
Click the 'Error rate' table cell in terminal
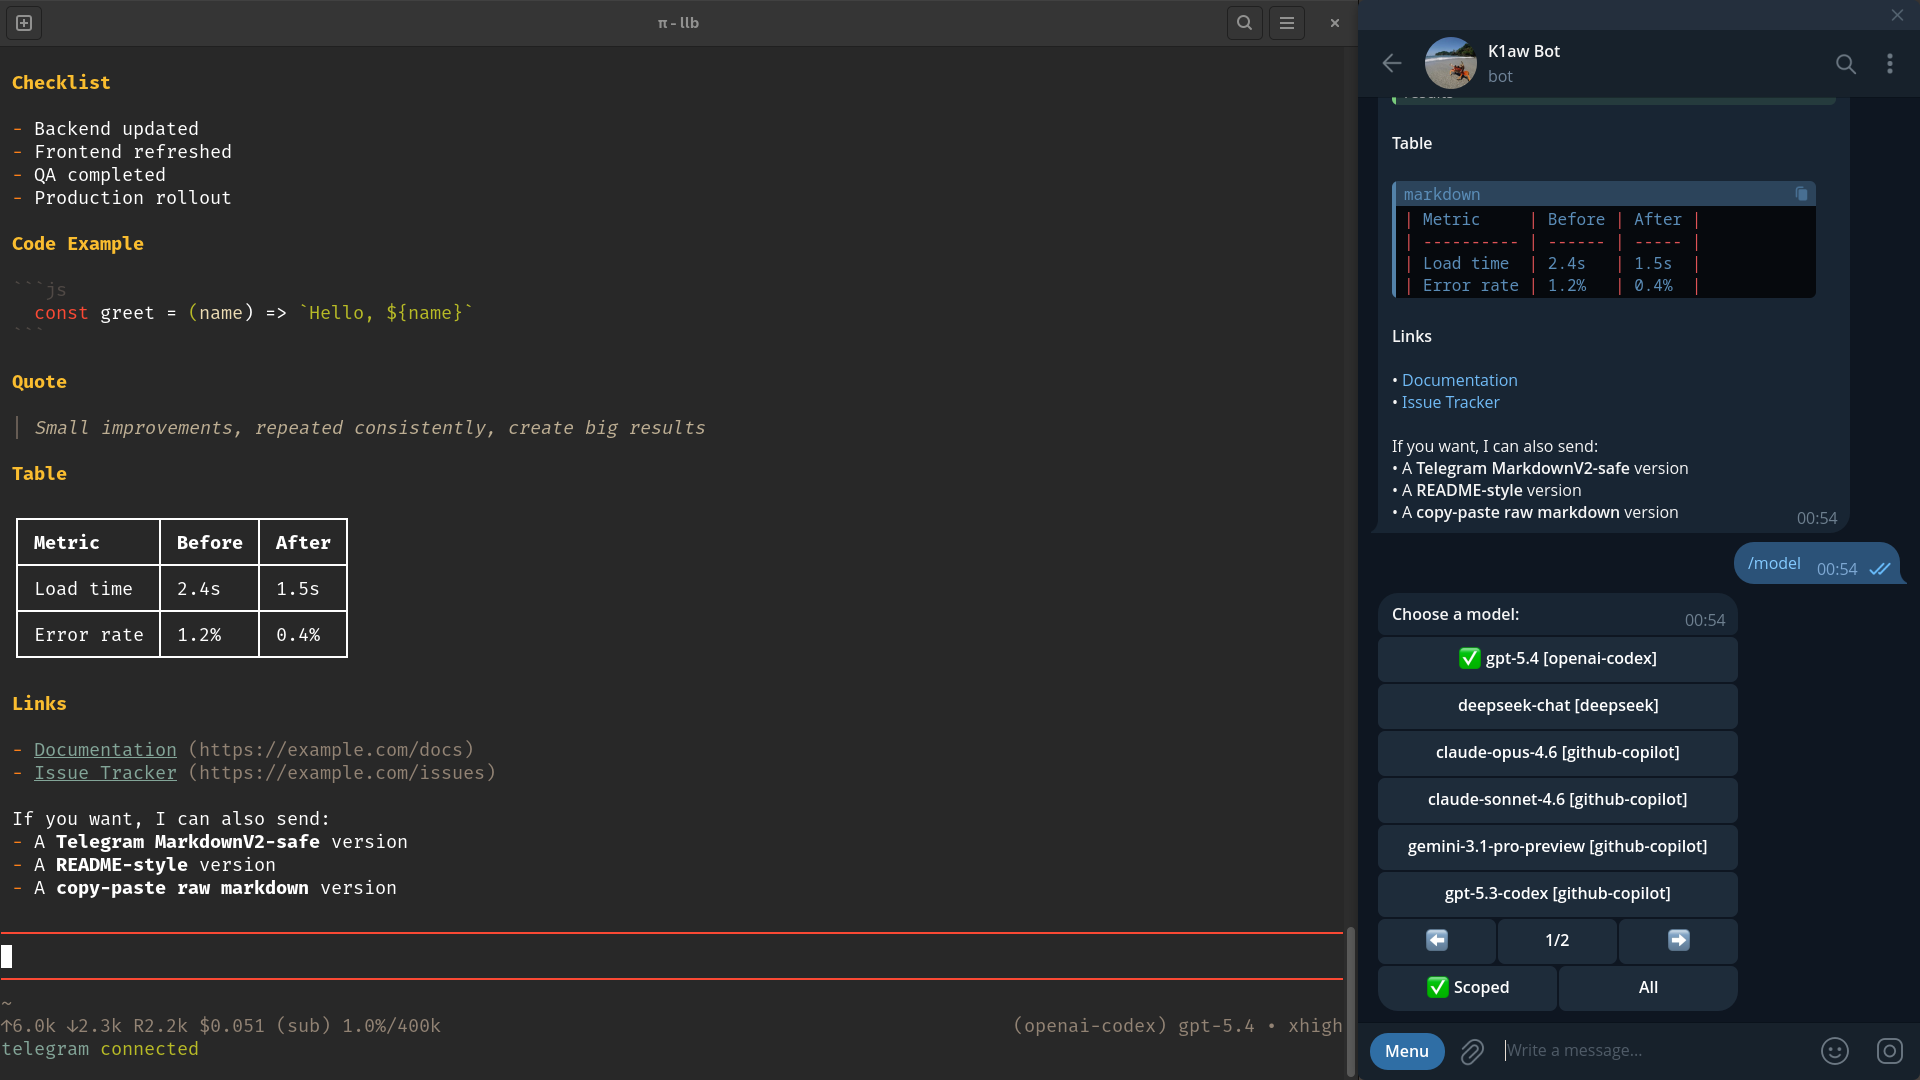click(x=89, y=635)
